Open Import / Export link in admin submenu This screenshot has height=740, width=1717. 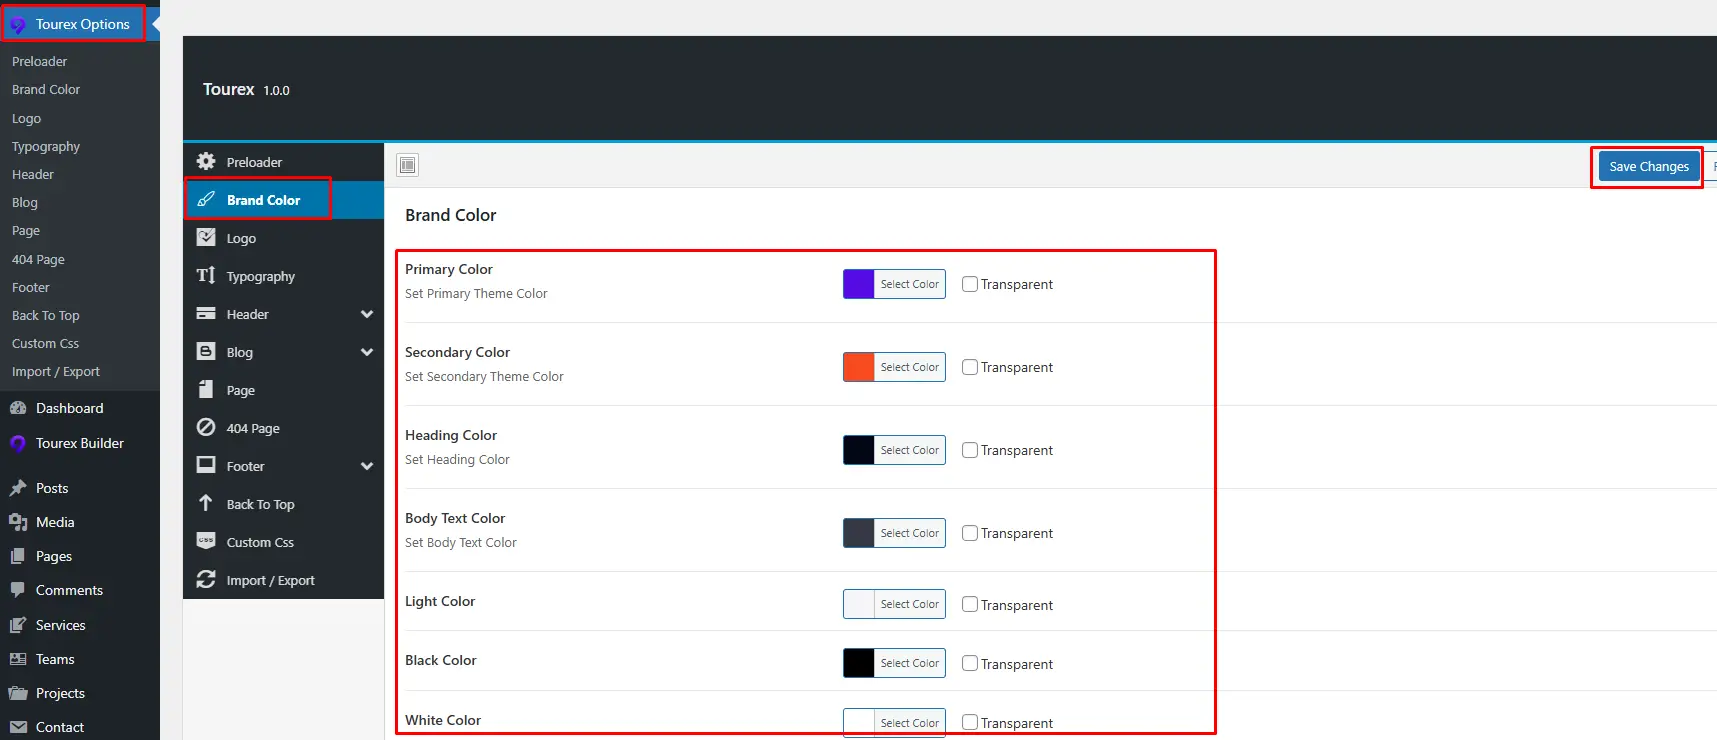[56, 371]
